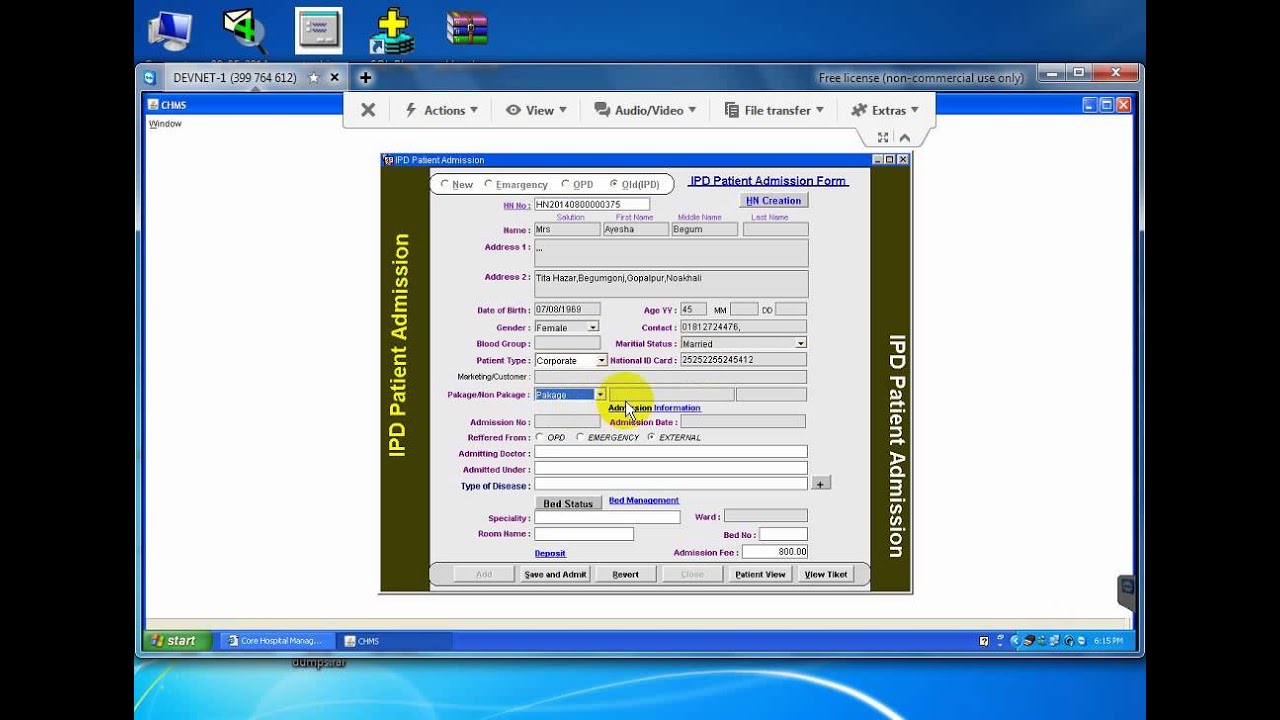Click the Room Name field

point(584,534)
